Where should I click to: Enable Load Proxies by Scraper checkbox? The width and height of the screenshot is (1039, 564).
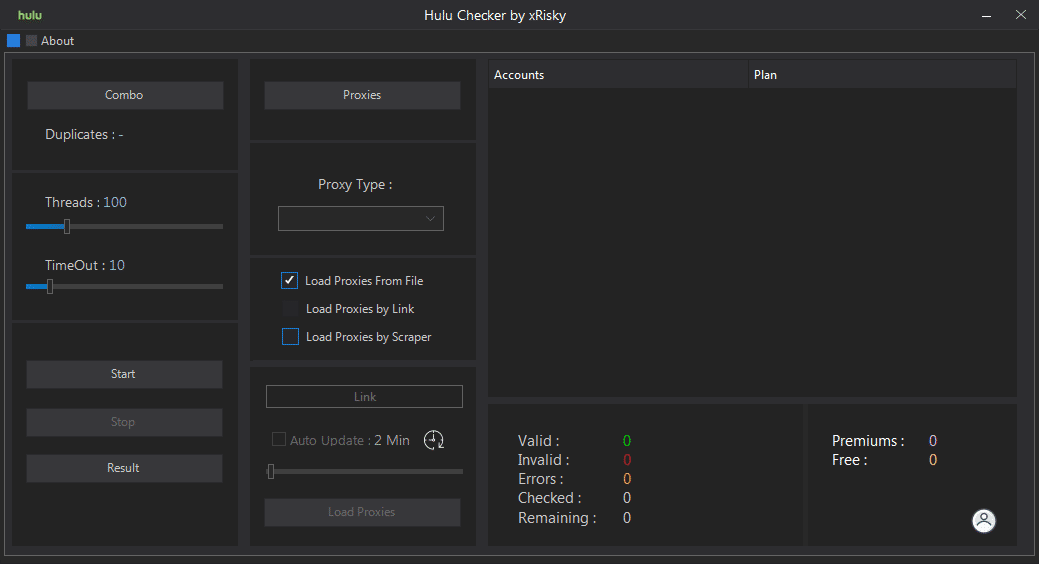pyautogui.click(x=290, y=337)
